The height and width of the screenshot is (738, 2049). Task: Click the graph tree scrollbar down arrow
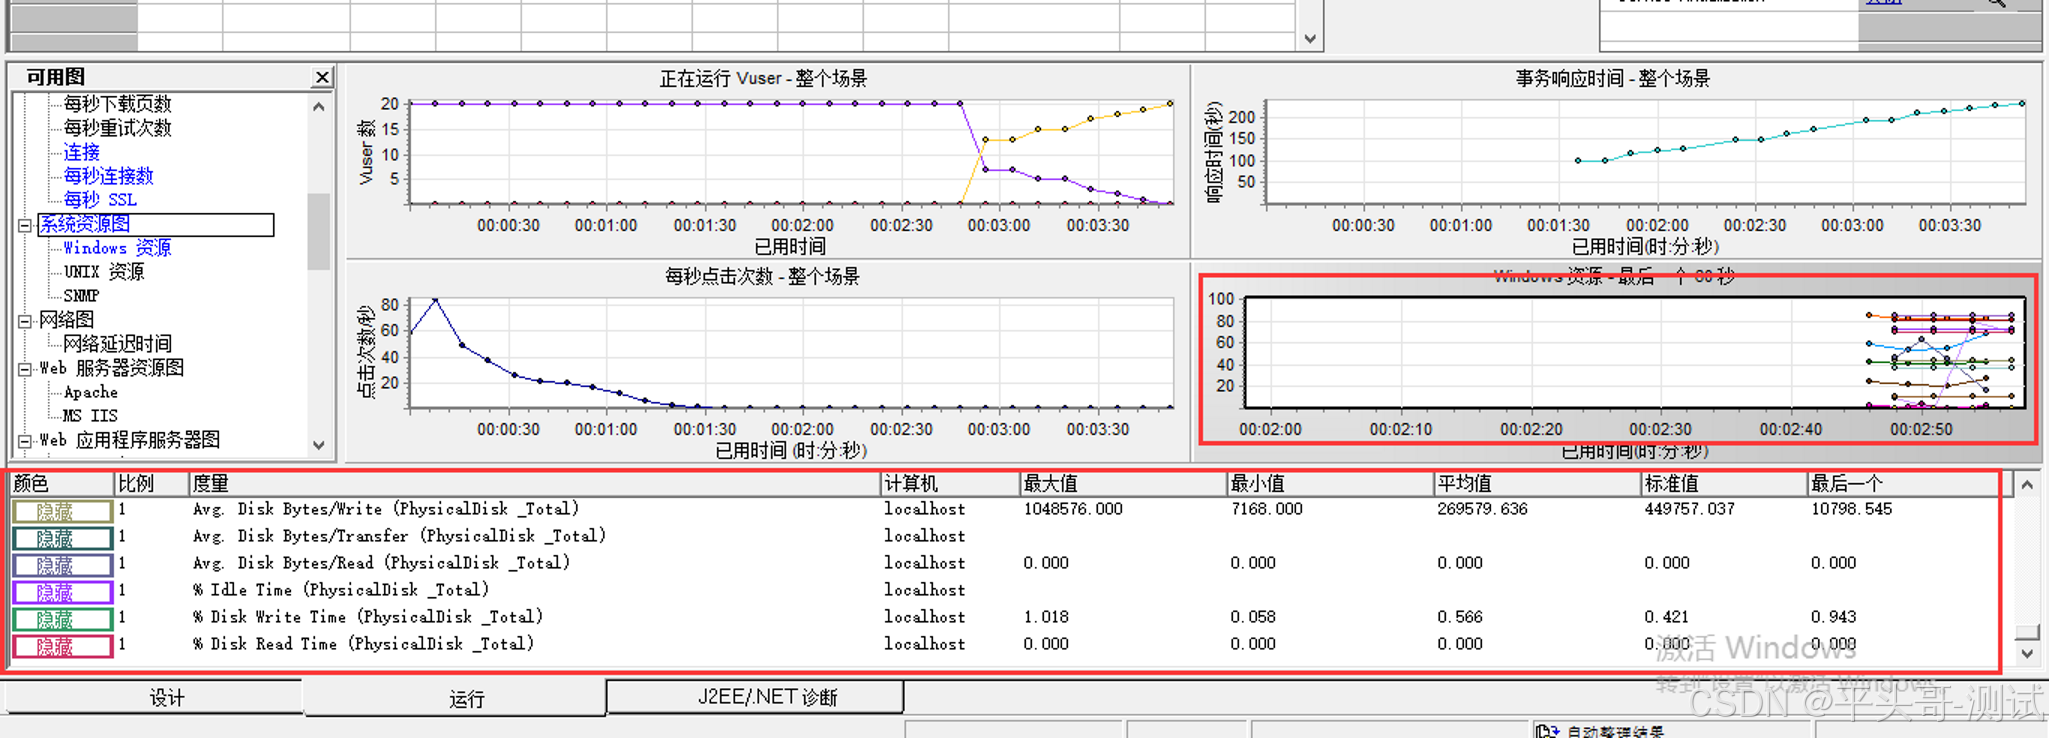pyautogui.click(x=319, y=445)
